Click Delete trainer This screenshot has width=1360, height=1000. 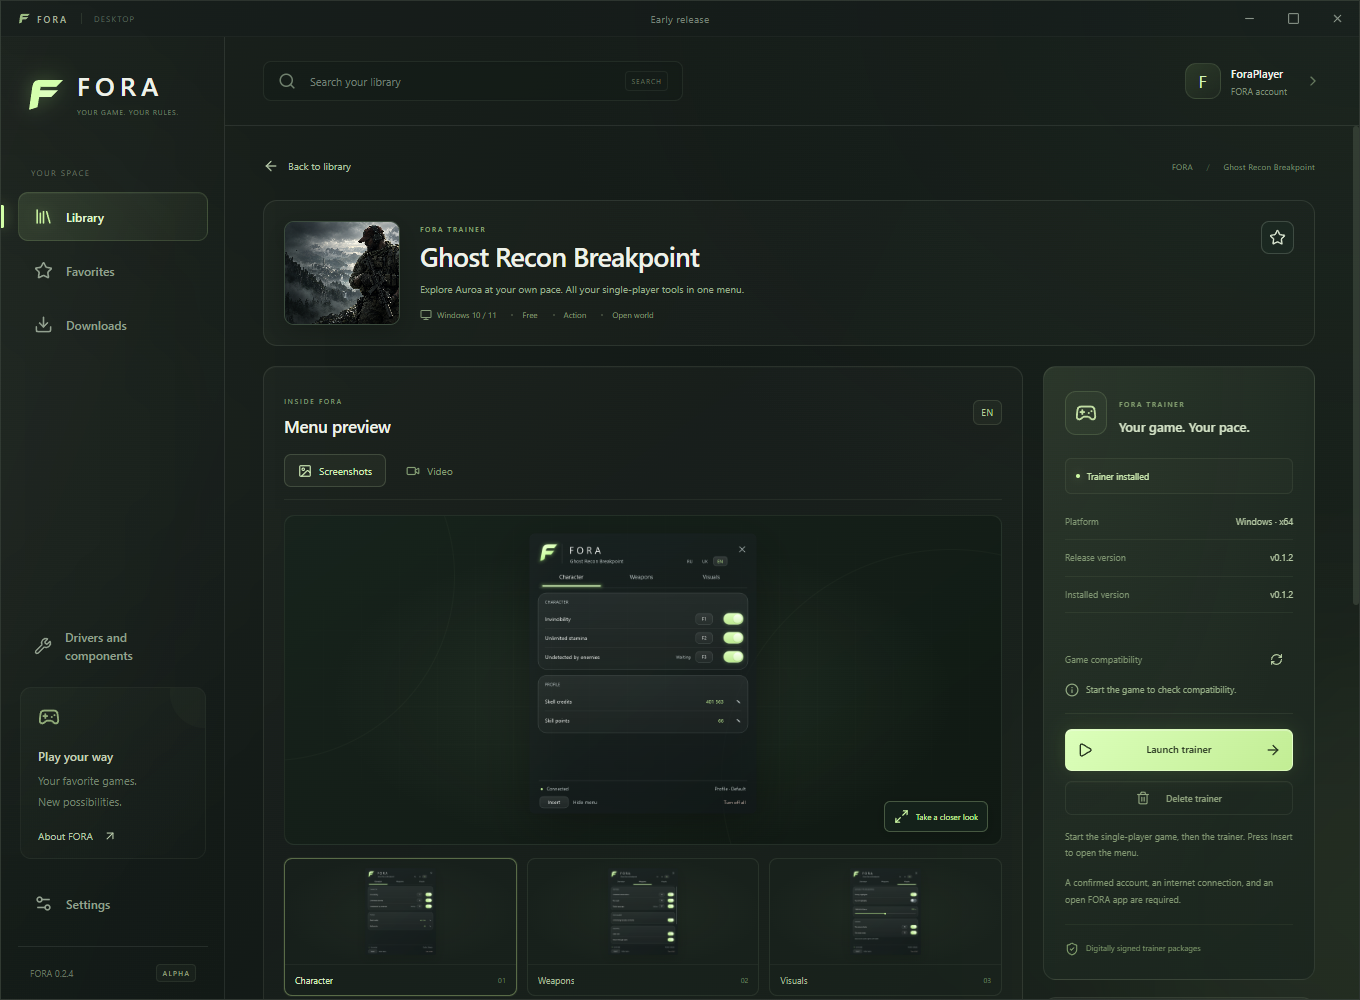click(x=1179, y=798)
